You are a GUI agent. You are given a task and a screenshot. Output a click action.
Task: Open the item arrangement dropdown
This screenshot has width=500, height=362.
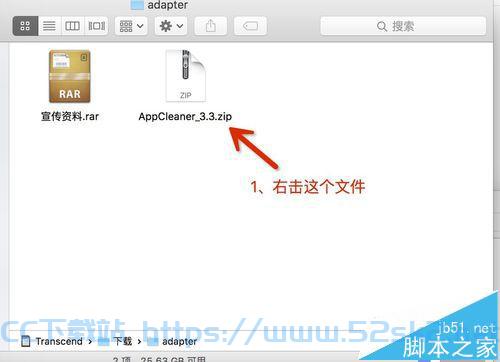[132, 26]
